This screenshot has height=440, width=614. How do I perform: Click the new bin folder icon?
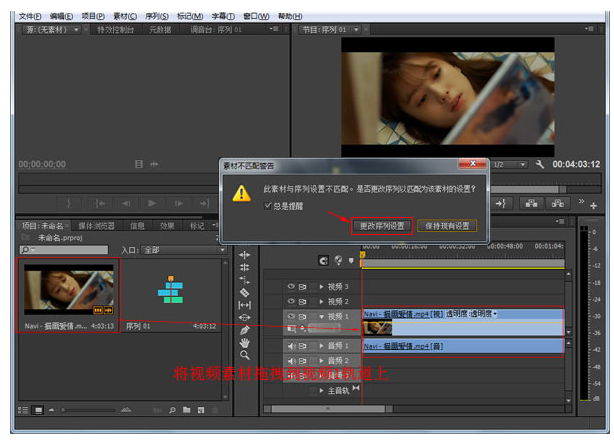tap(186, 410)
